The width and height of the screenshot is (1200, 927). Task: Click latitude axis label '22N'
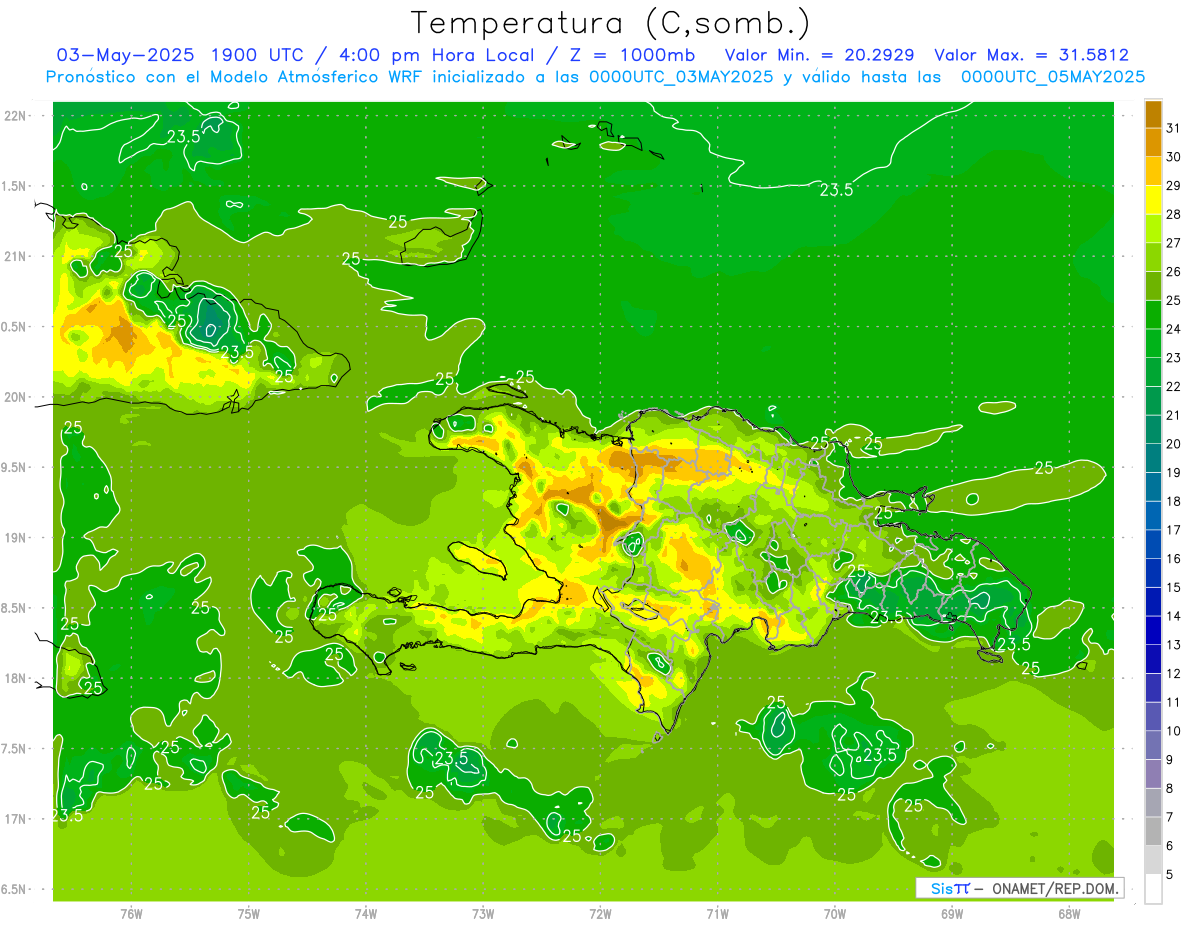tap(16, 116)
